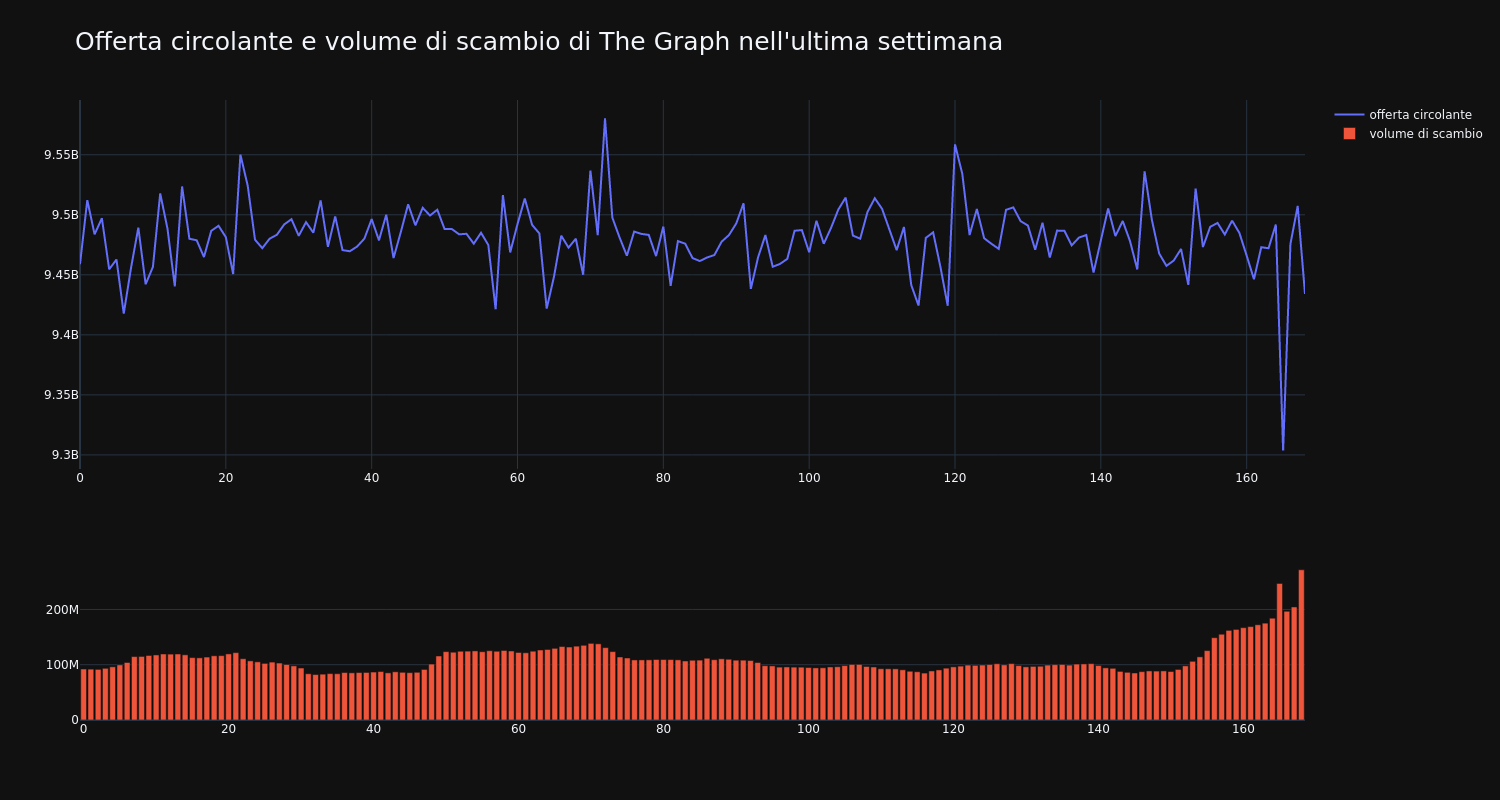This screenshot has height=800, width=1500.
Task: Click the 9.3B y-axis label
Action: tap(64, 455)
